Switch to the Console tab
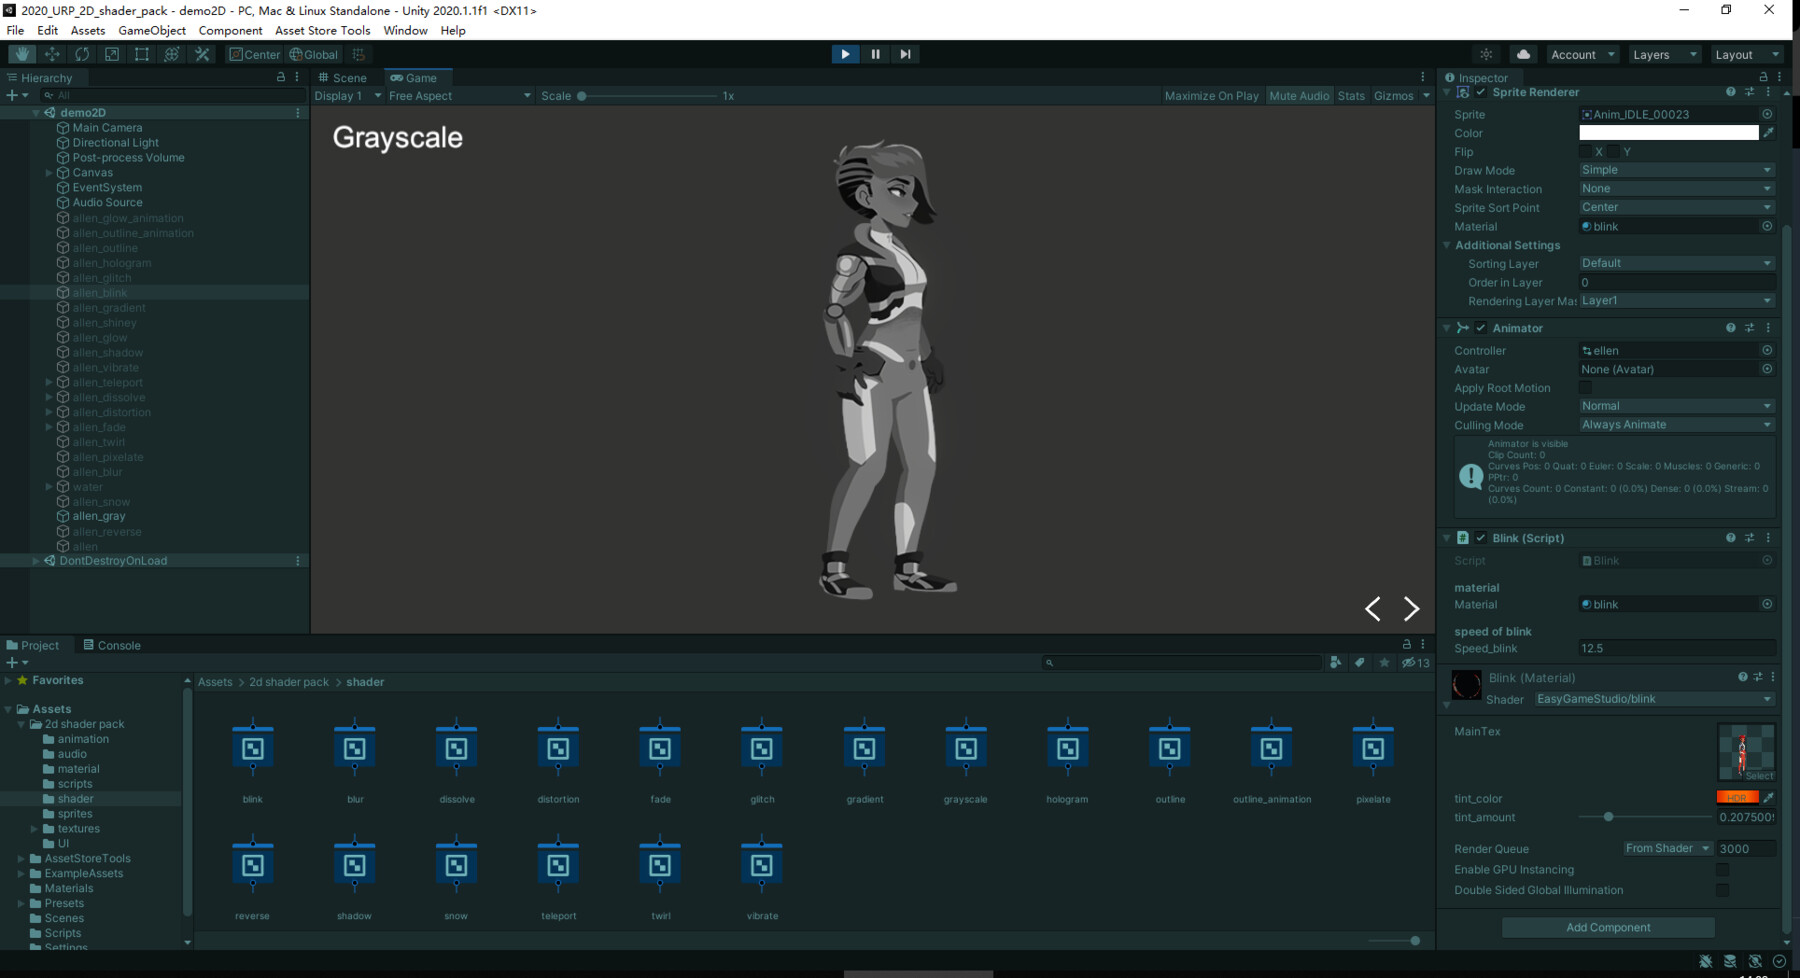 point(112,645)
